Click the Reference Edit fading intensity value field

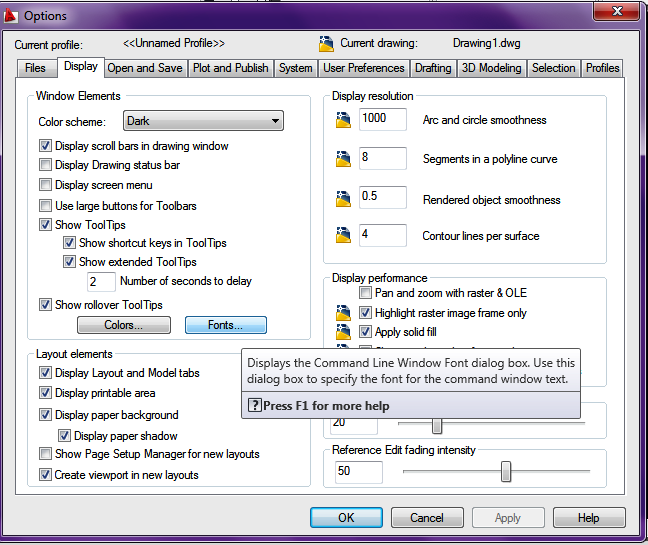click(x=359, y=472)
